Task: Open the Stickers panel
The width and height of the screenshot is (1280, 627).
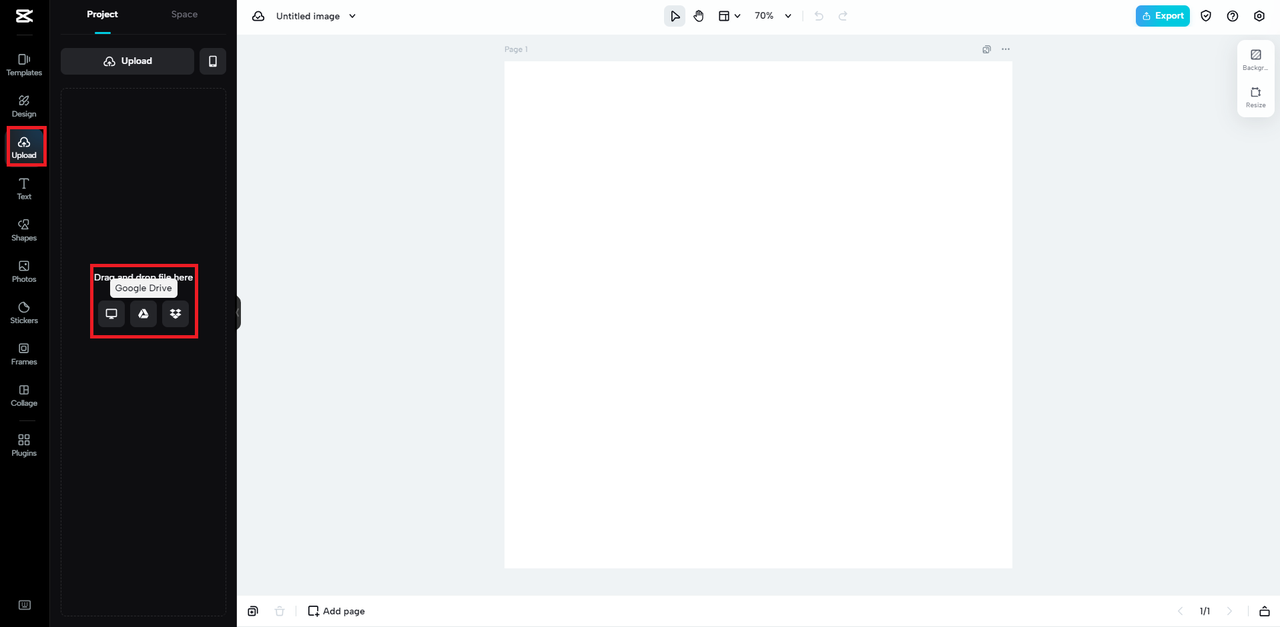Action: click(x=24, y=313)
